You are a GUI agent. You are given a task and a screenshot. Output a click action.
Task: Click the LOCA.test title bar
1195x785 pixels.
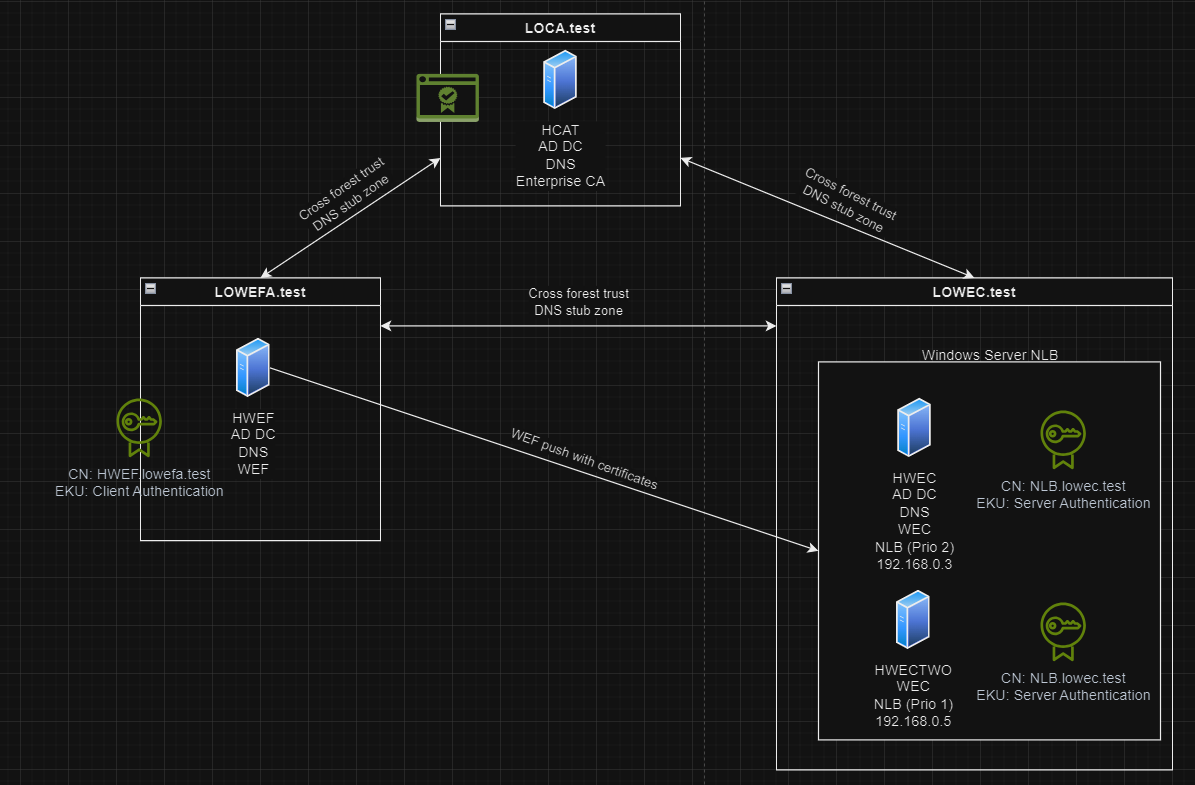coord(561,28)
